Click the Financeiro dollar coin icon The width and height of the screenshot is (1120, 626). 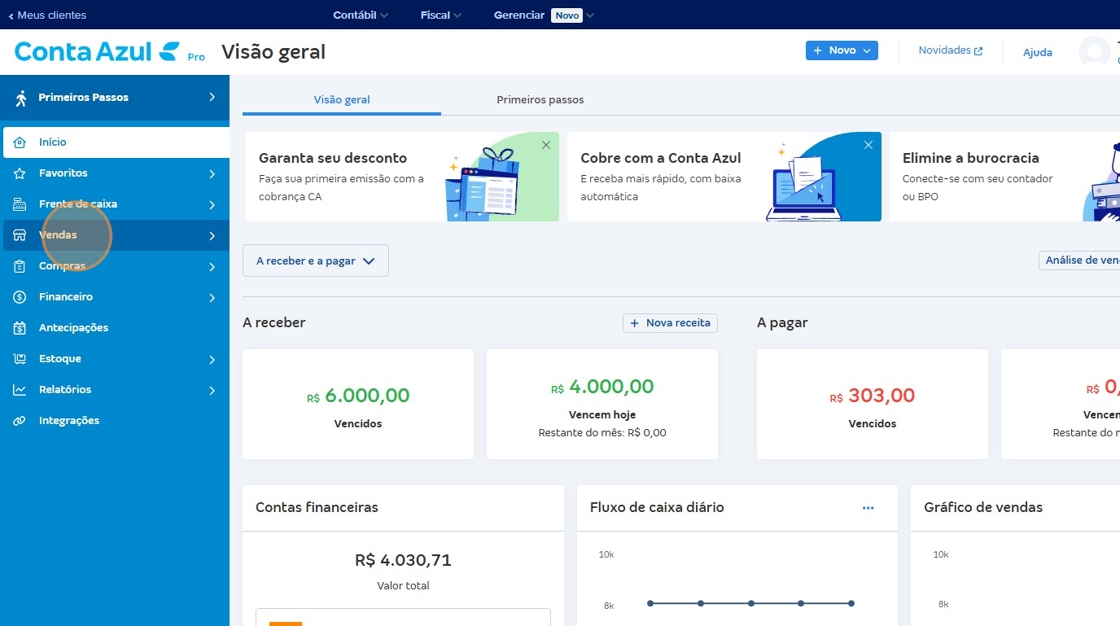[x=19, y=297]
